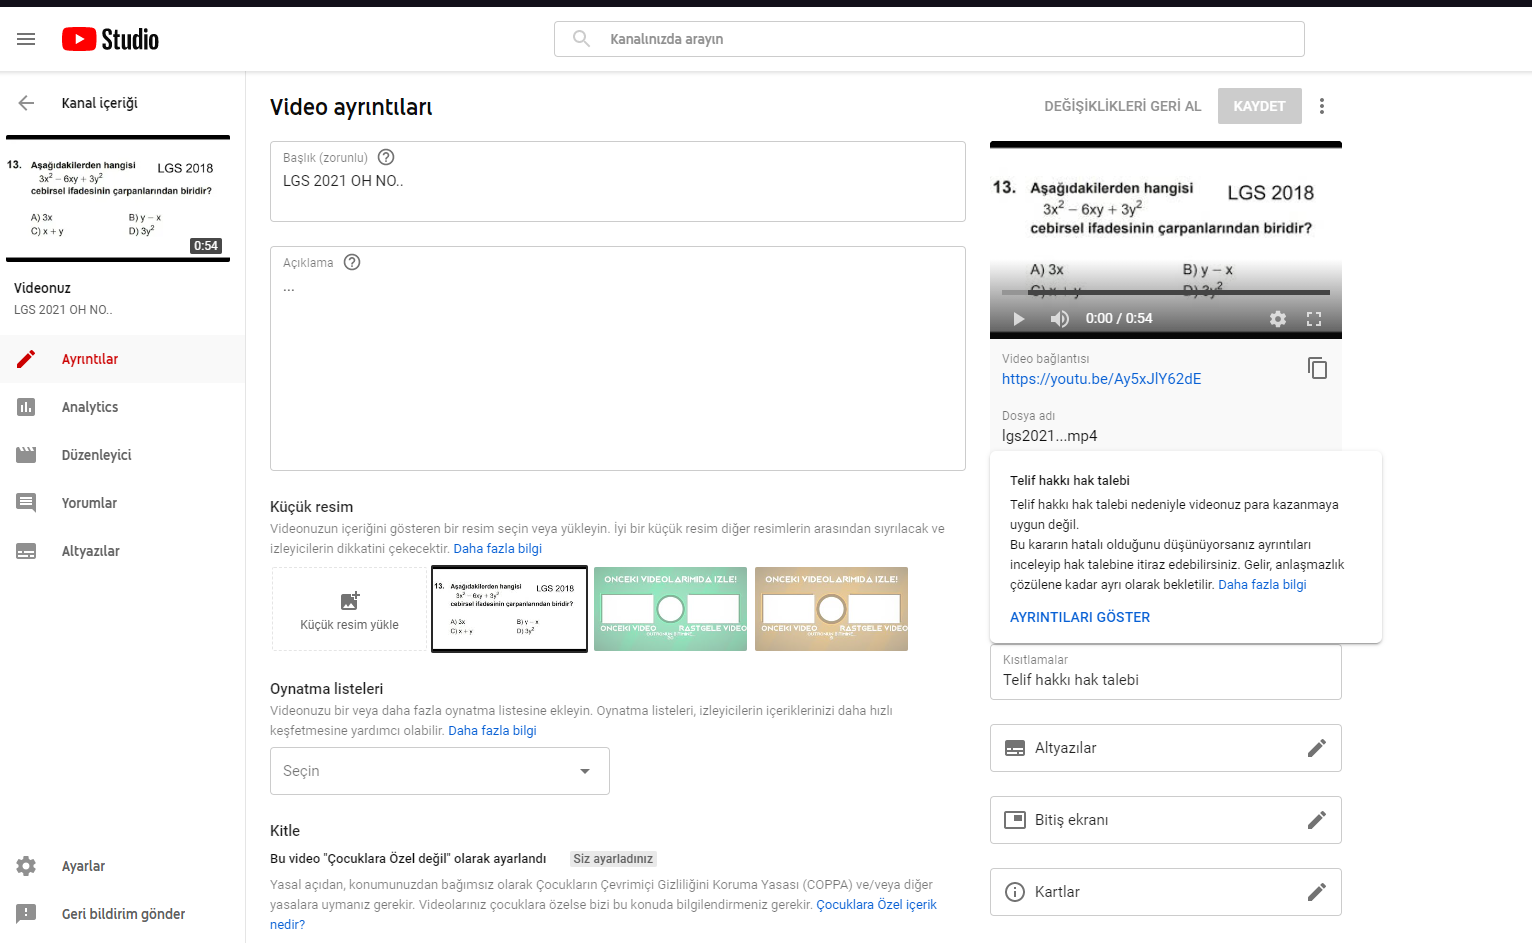
Task: Seek on the video progress bar
Action: pyautogui.click(x=1166, y=292)
